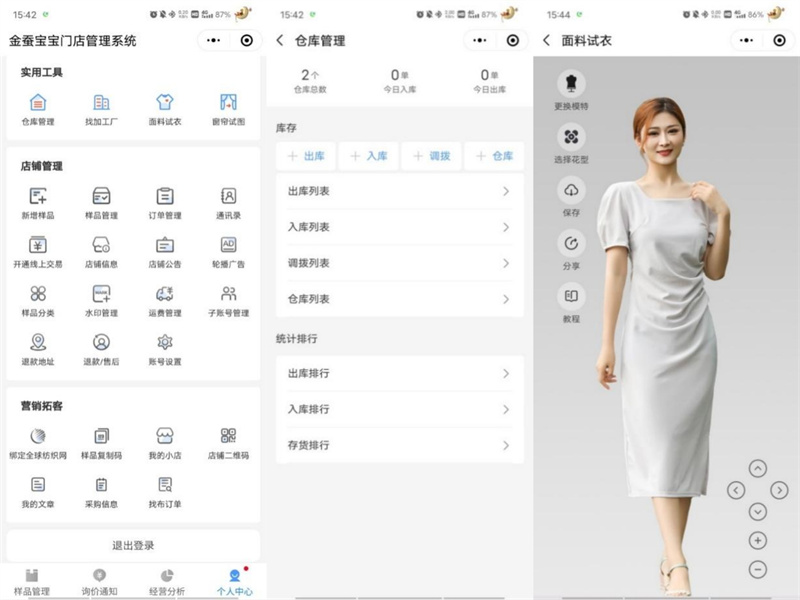Click the zoom out minus control
The width and height of the screenshot is (800, 600).
coord(757,569)
